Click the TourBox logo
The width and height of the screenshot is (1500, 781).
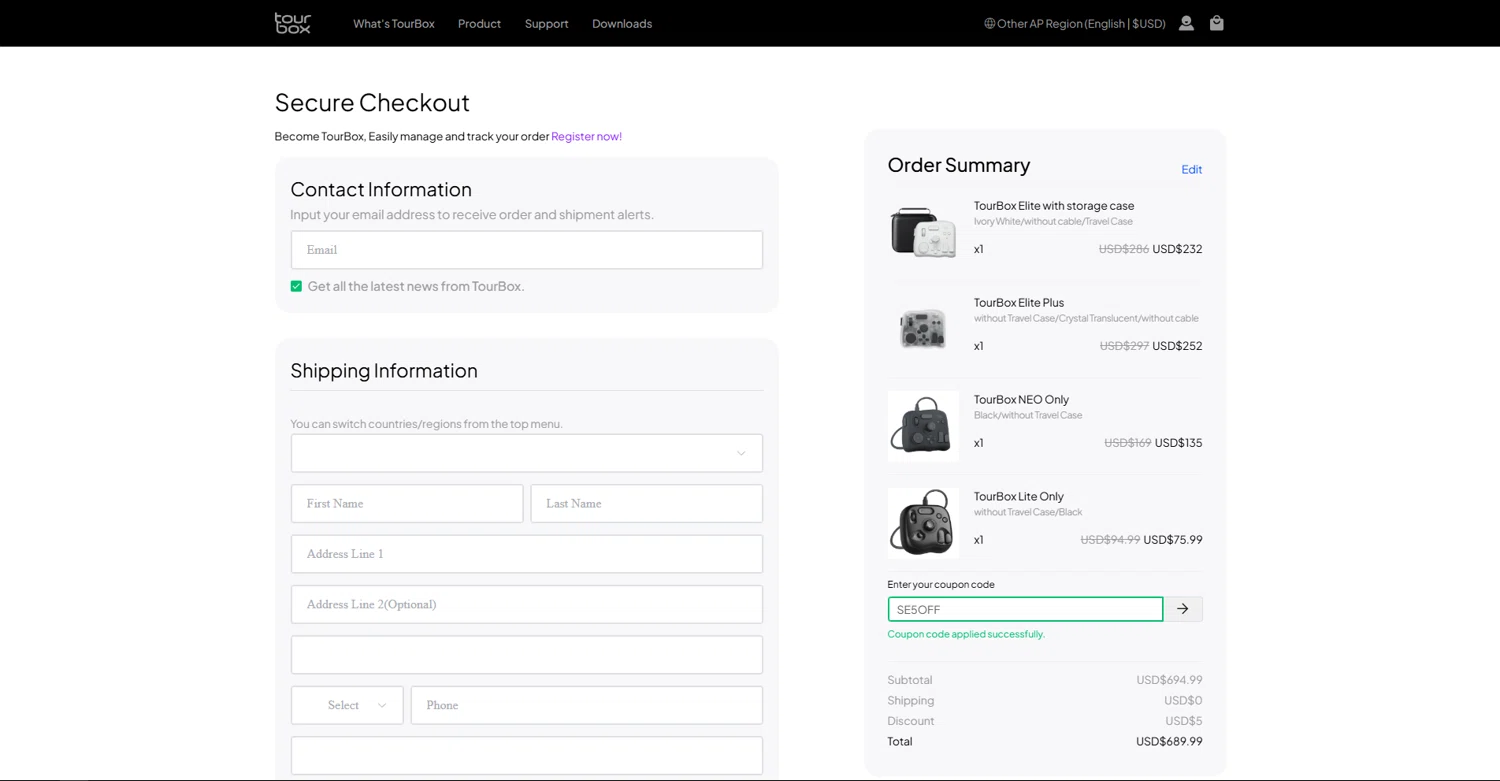(x=293, y=23)
